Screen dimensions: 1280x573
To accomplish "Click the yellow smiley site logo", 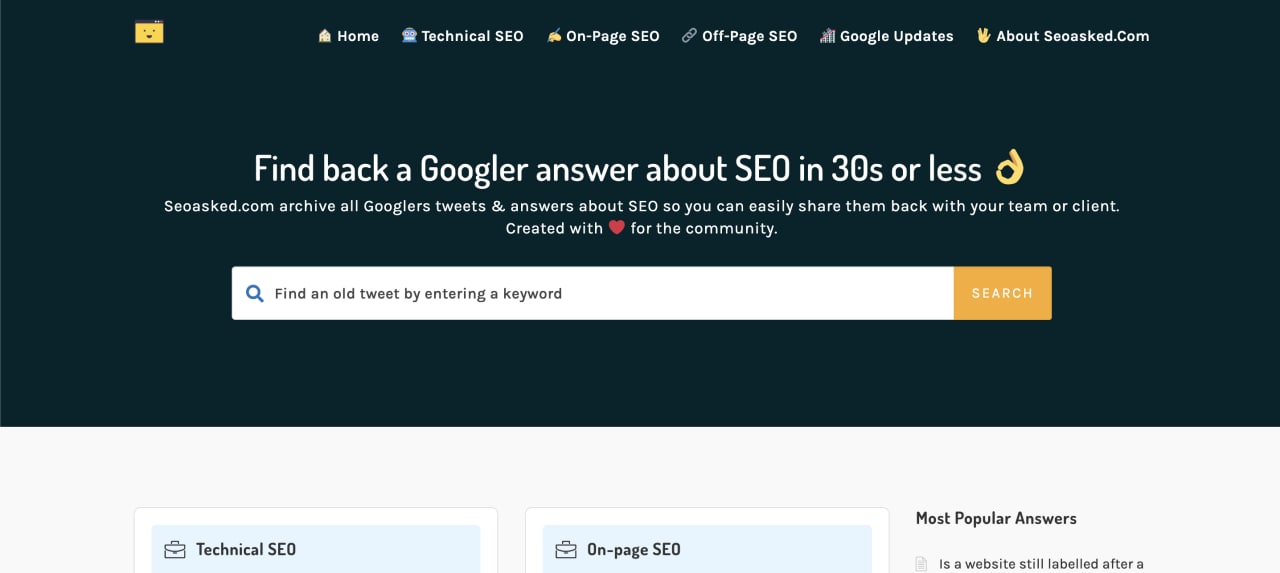I will click(x=149, y=31).
